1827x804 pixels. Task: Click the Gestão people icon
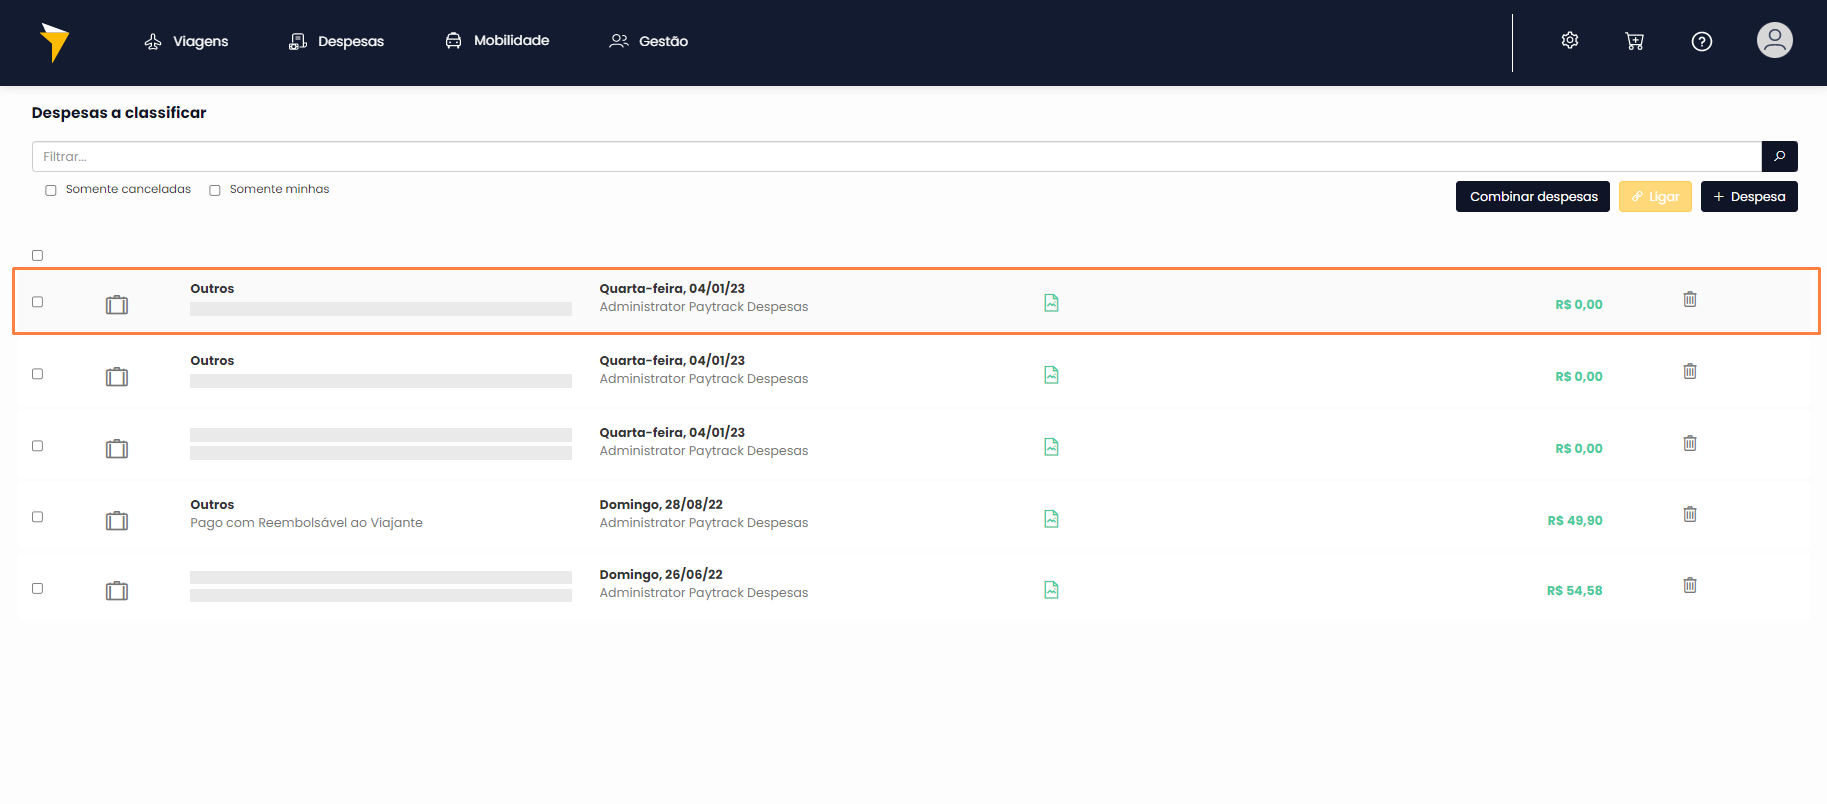pyautogui.click(x=619, y=41)
